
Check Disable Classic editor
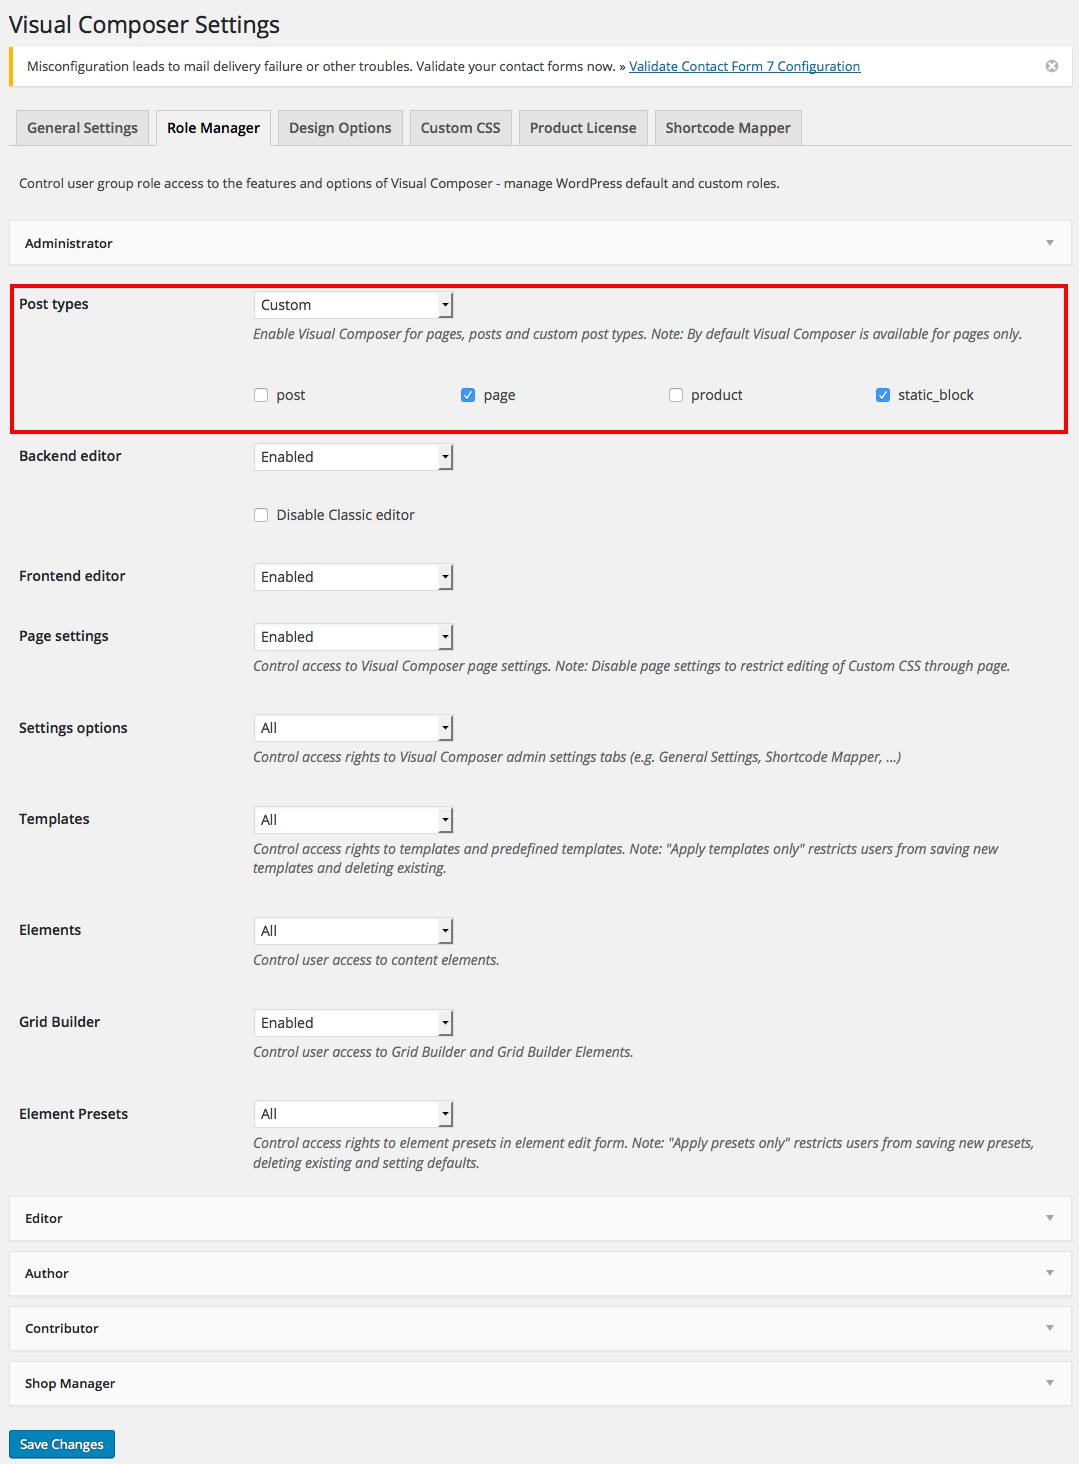pos(261,515)
